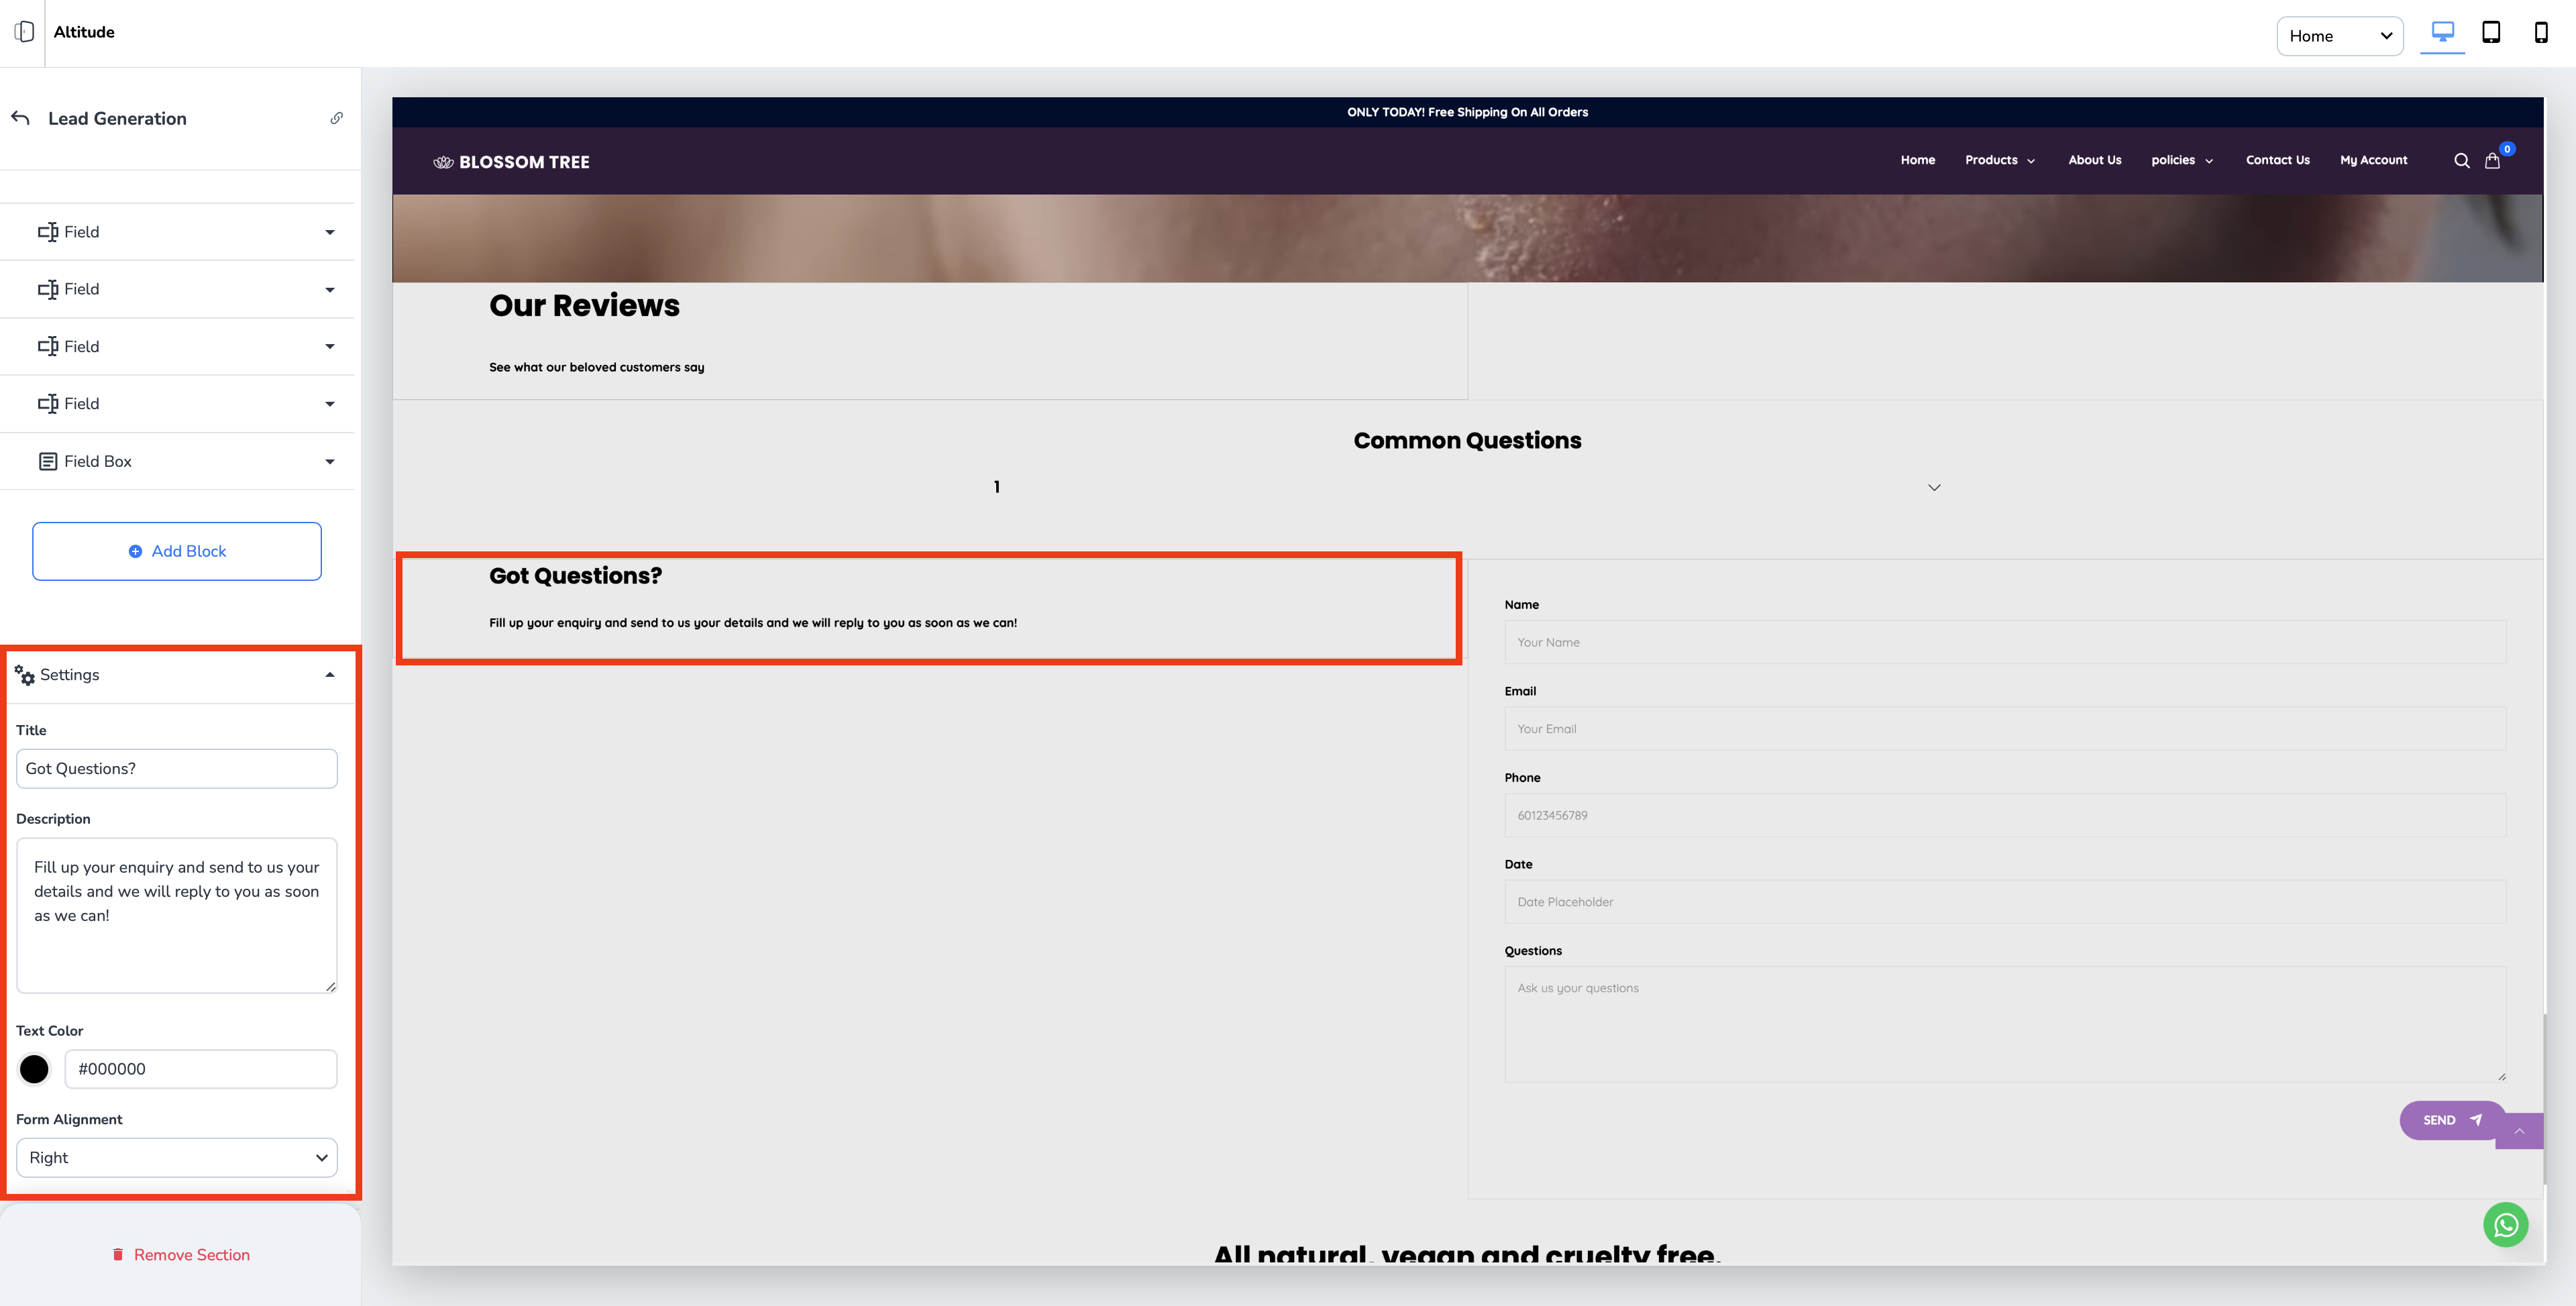Open the black text color swatch
The image size is (2576, 1306).
pyautogui.click(x=34, y=1069)
